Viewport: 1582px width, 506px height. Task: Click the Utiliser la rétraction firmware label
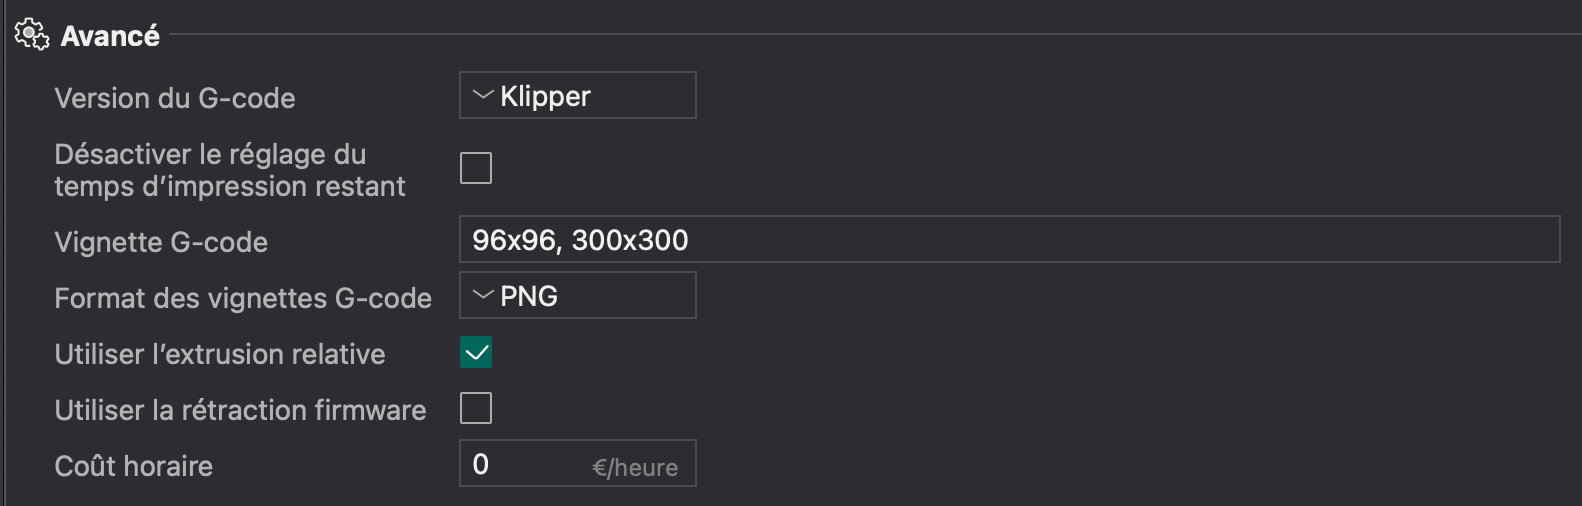tap(240, 410)
